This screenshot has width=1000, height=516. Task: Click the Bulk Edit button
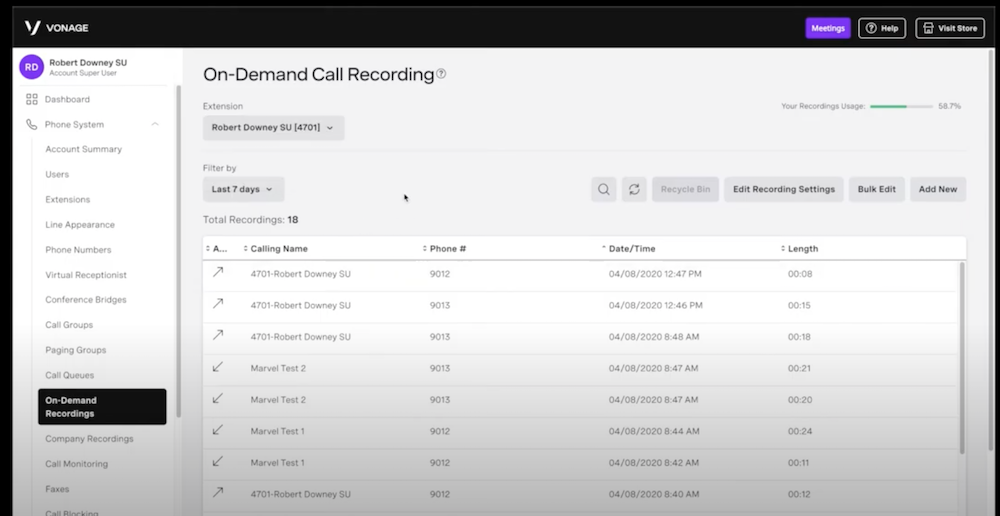point(876,189)
